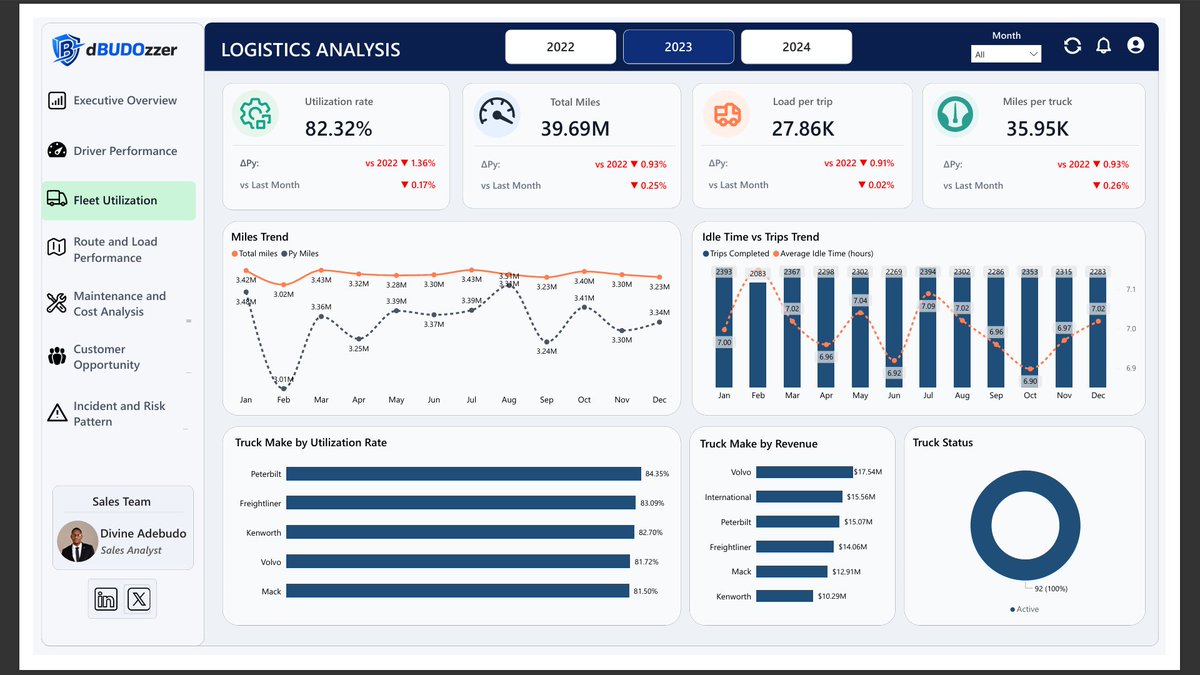Screen dimensions: 1200x675
Task: Go to Driver Performance page
Action: pyautogui.click(x=125, y=151)
